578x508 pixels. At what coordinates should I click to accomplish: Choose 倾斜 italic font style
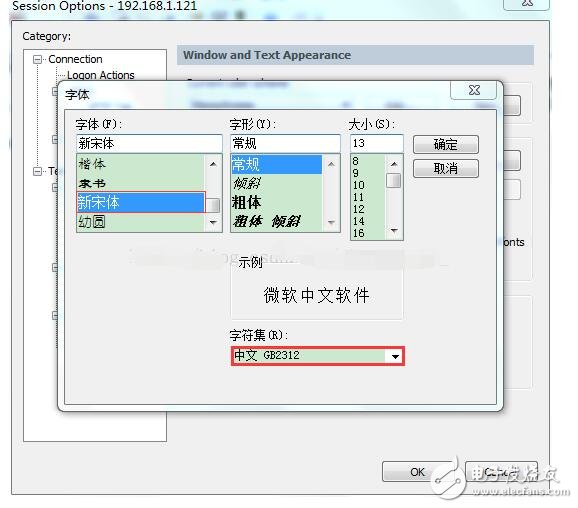click(x=276, y=183)
